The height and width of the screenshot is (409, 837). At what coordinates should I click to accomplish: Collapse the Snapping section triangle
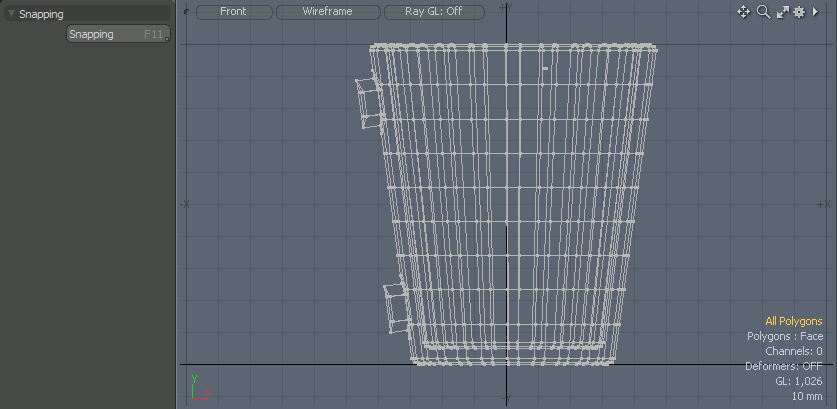[x=11, y=14]
